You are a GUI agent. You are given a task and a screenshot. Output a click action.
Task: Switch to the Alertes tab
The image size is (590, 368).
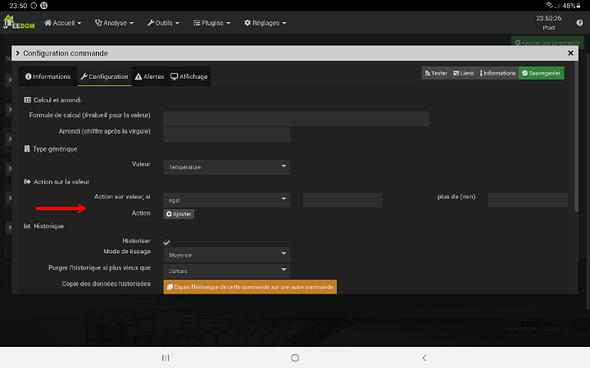point(149,76)
